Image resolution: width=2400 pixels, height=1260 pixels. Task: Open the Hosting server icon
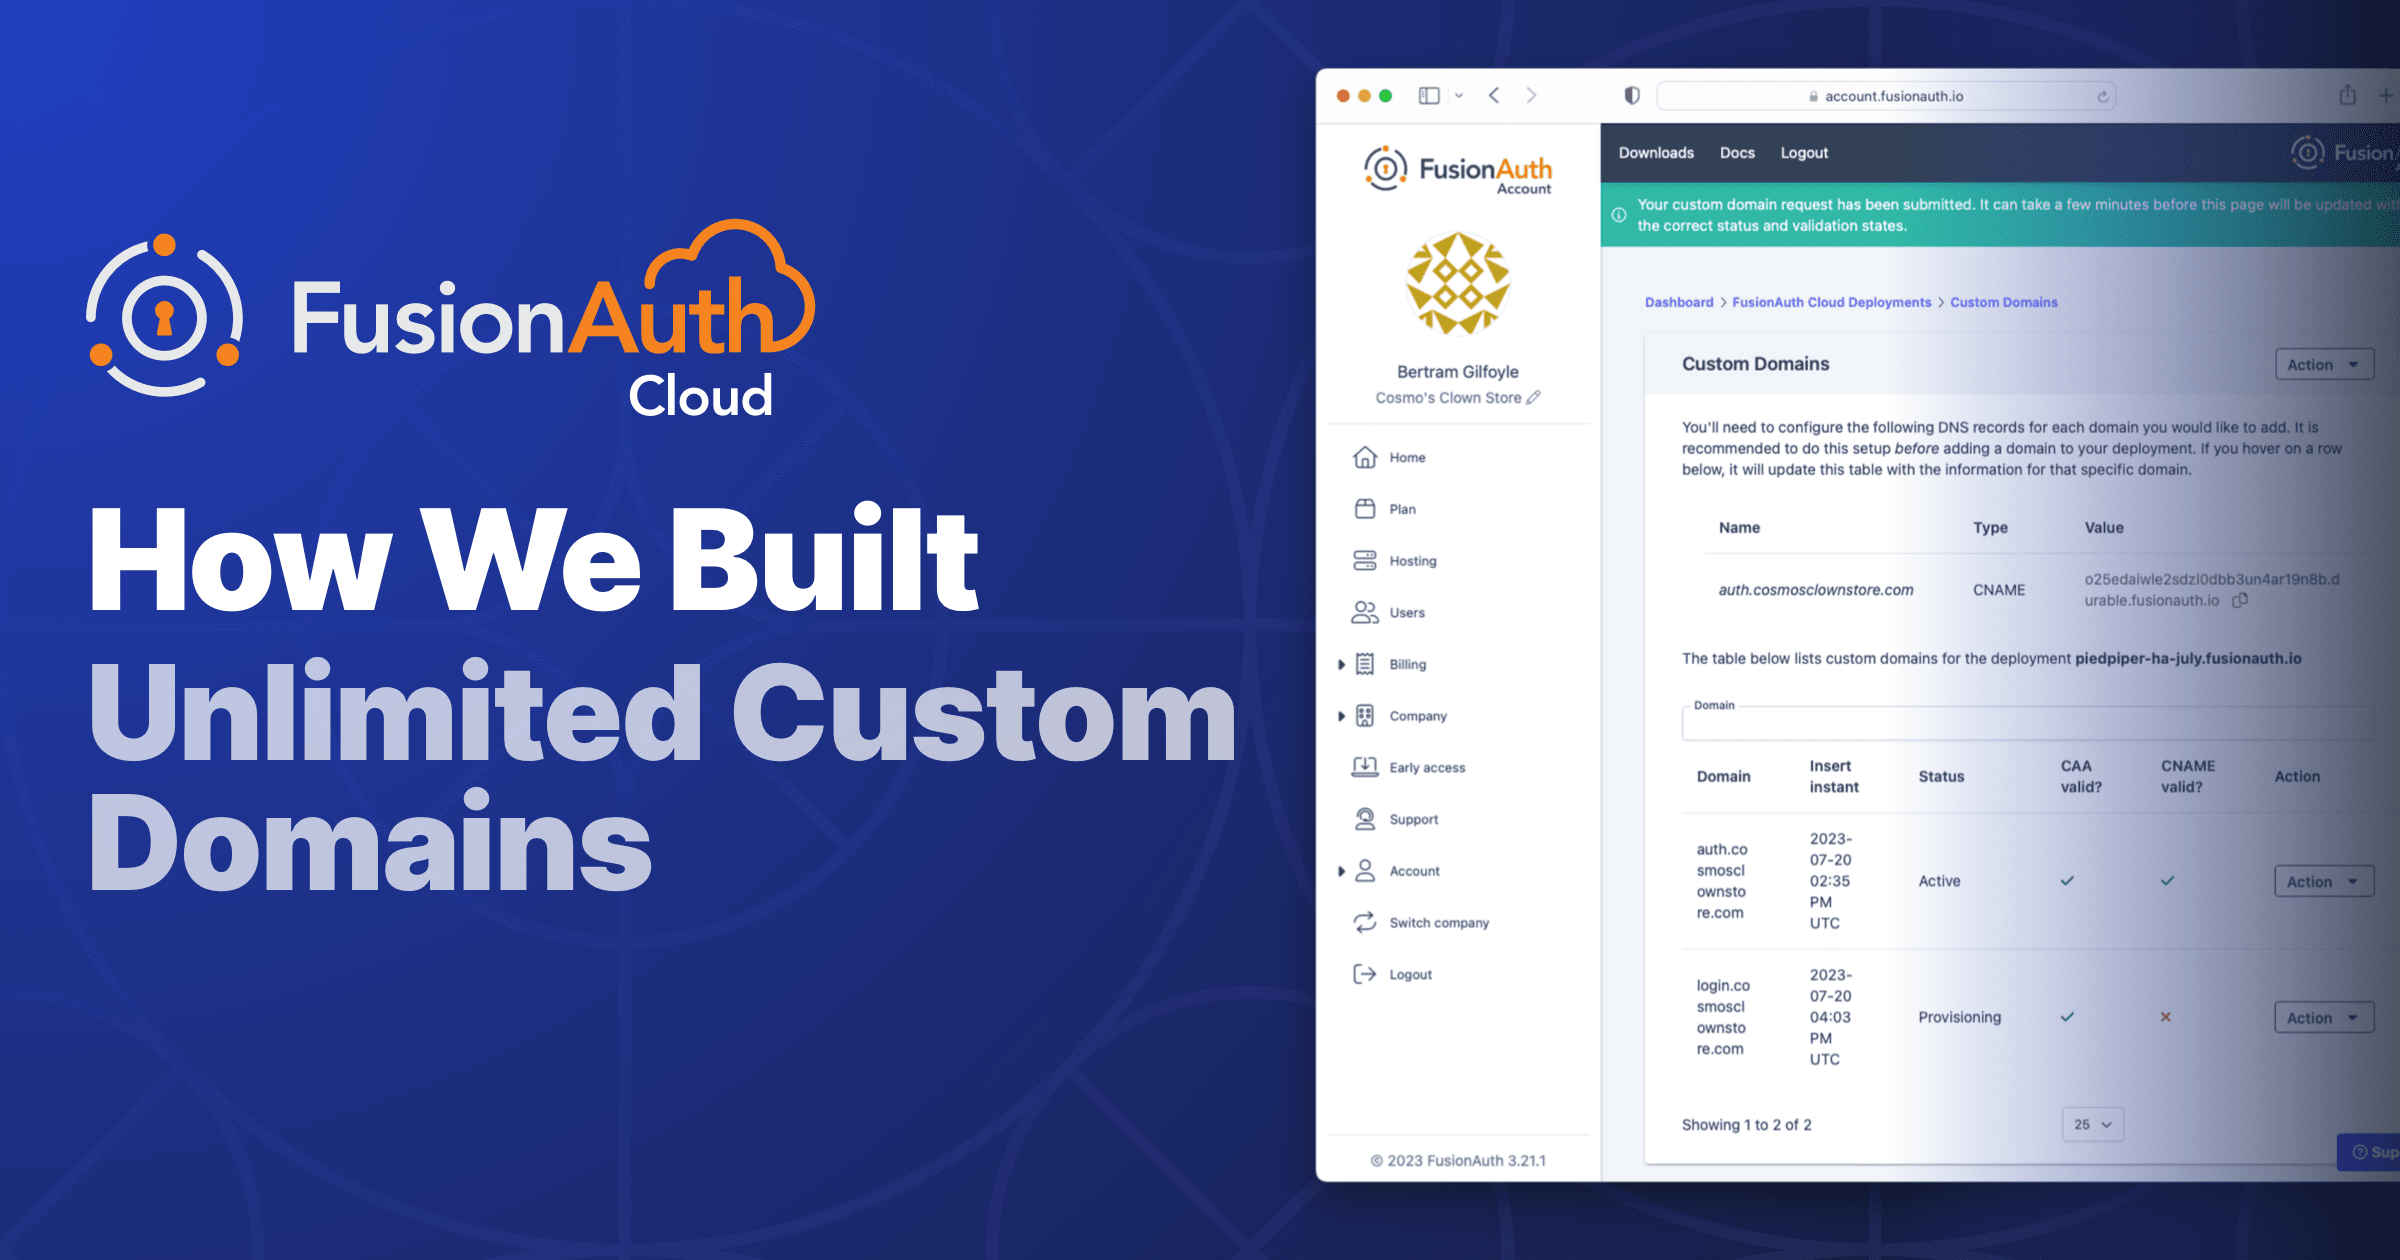pos(1365,561)
